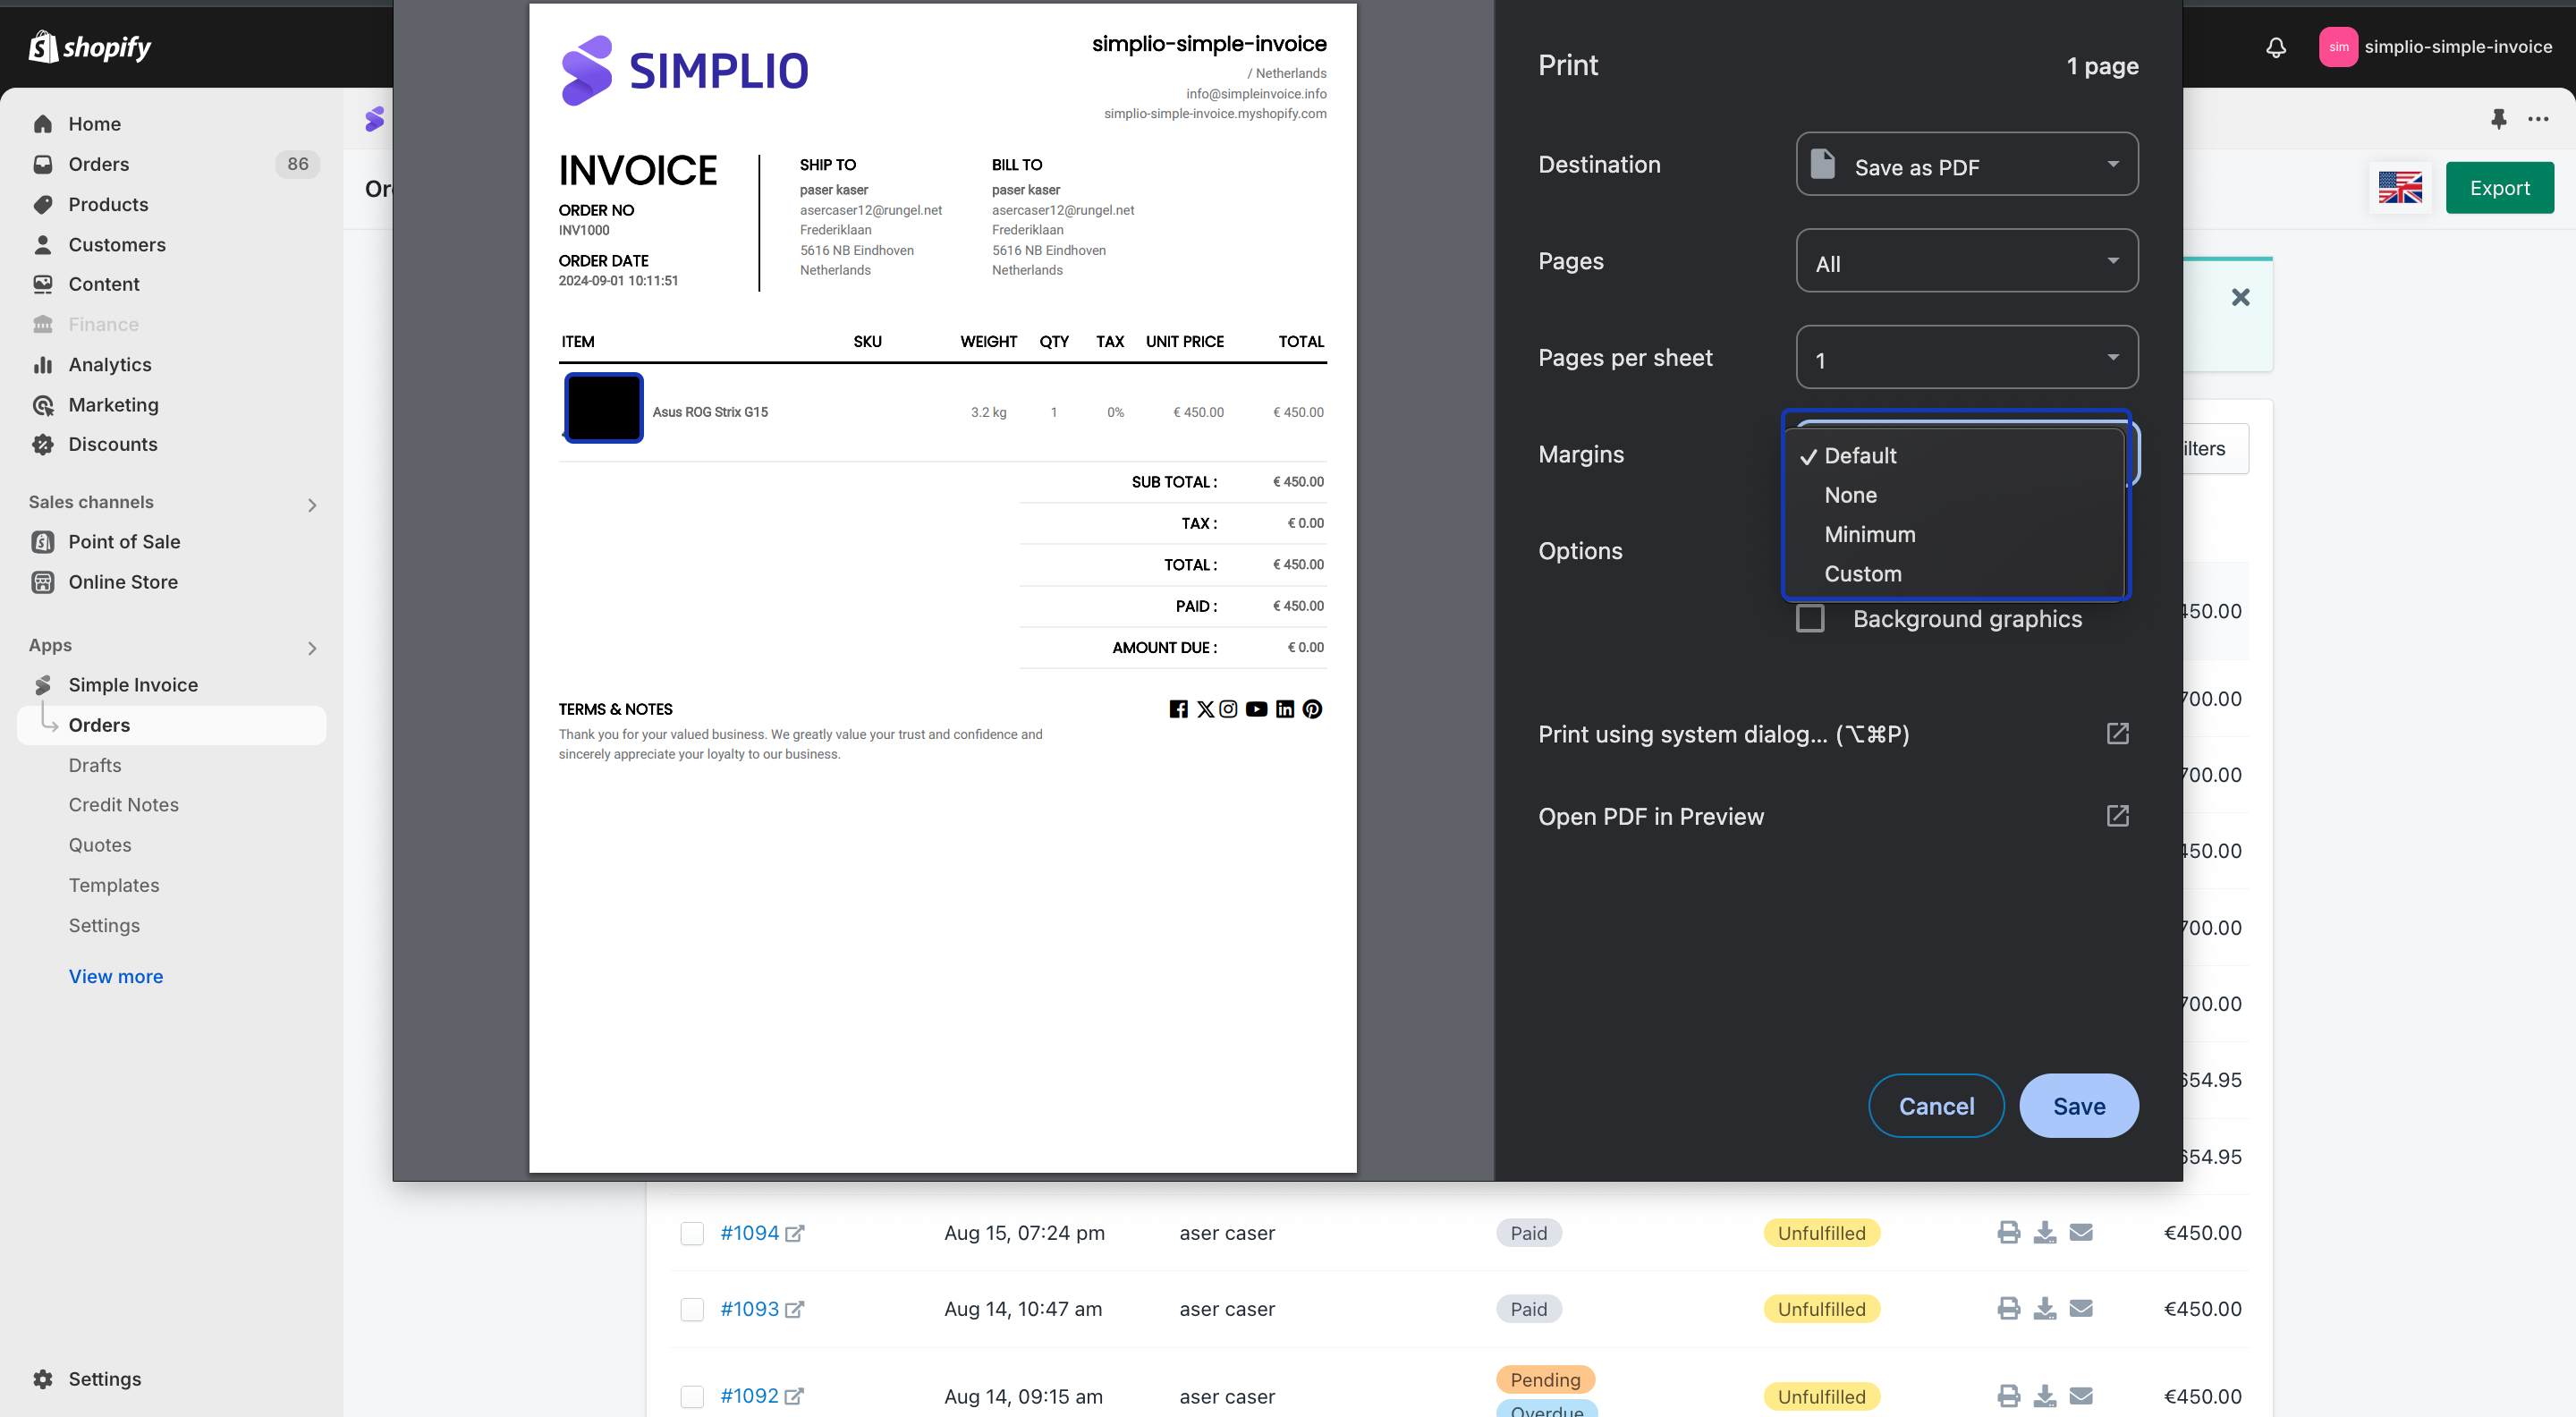
Task: Click the pin icon in app header
Action: [x=2498, y=119]
